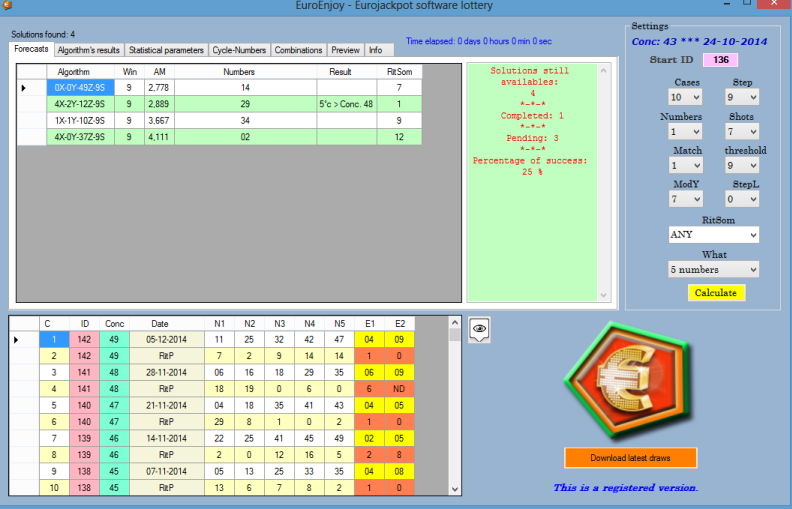
Task: Click the RitSom column header in forecasts
Action: coord(399,72)
